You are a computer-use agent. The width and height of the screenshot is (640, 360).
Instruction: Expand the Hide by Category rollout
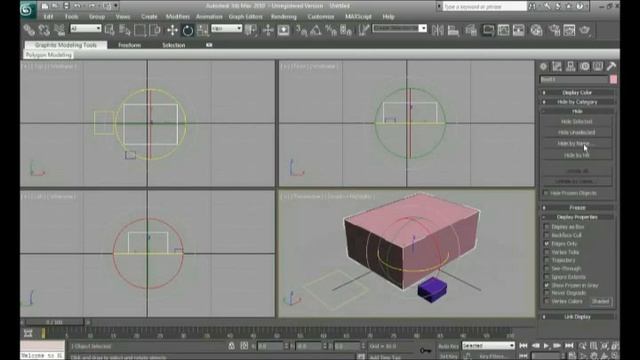(577, 102)
